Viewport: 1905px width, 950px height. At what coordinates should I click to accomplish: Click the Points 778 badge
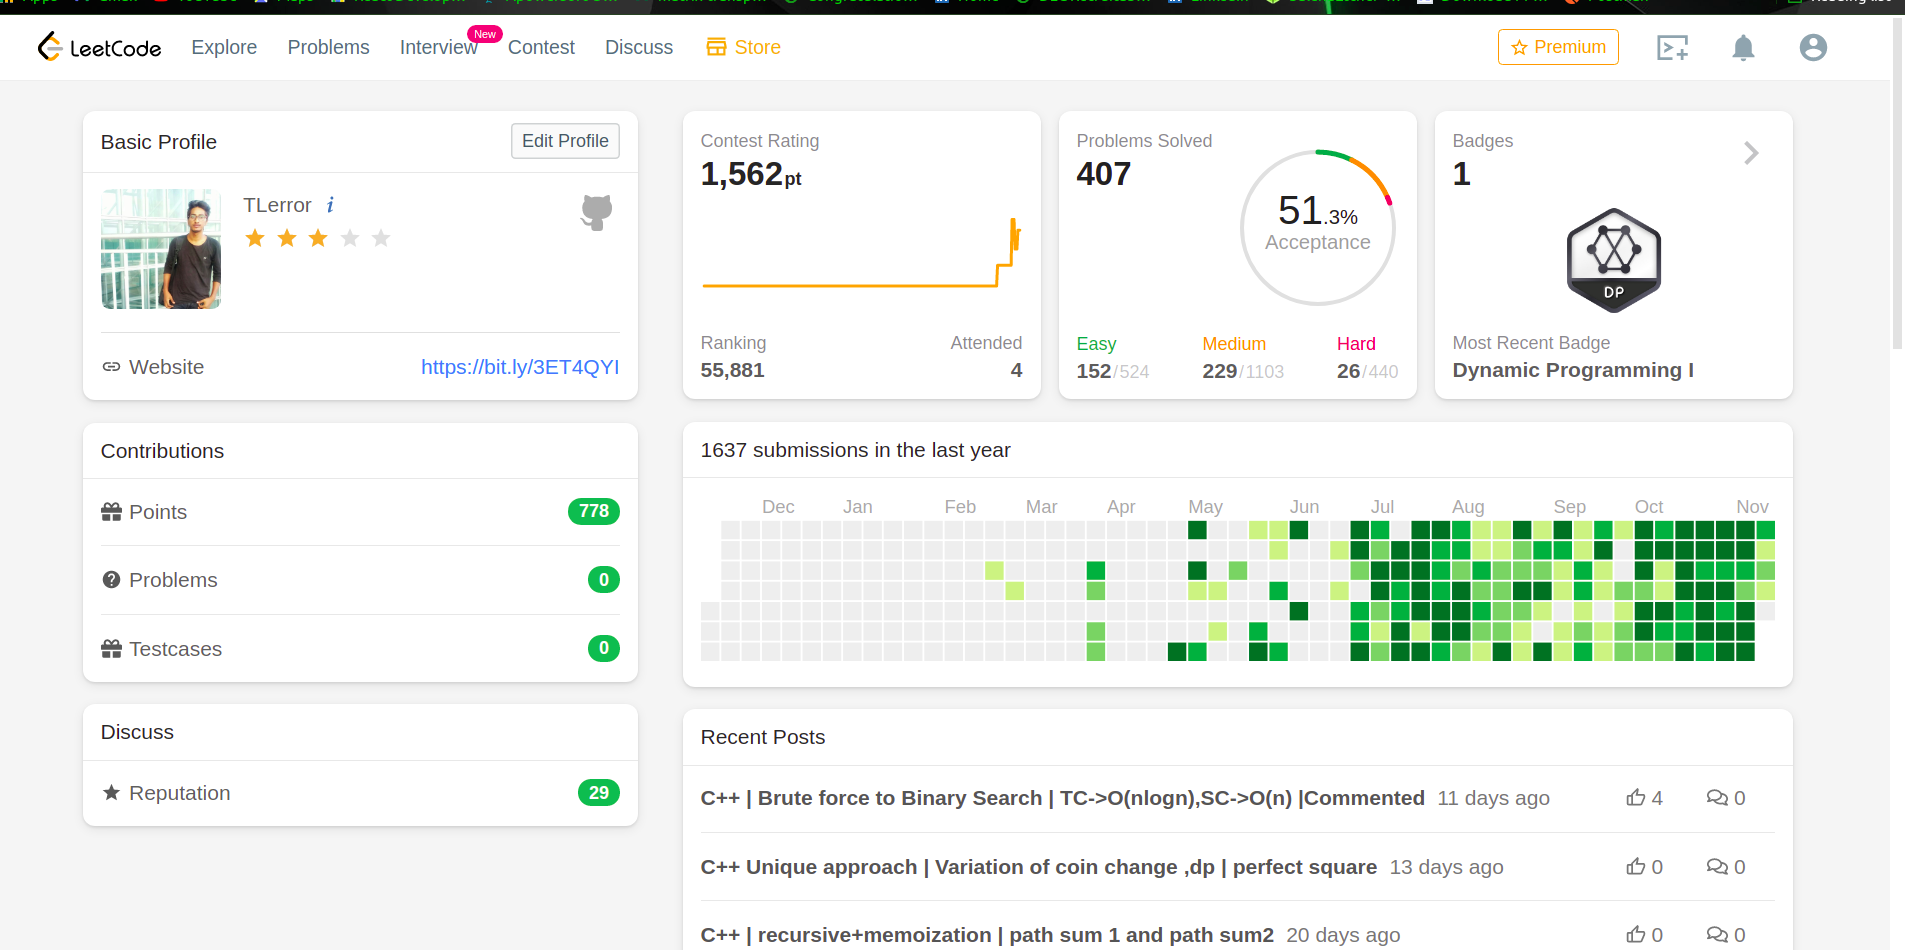pyautogui.click(x=594, y=511)
